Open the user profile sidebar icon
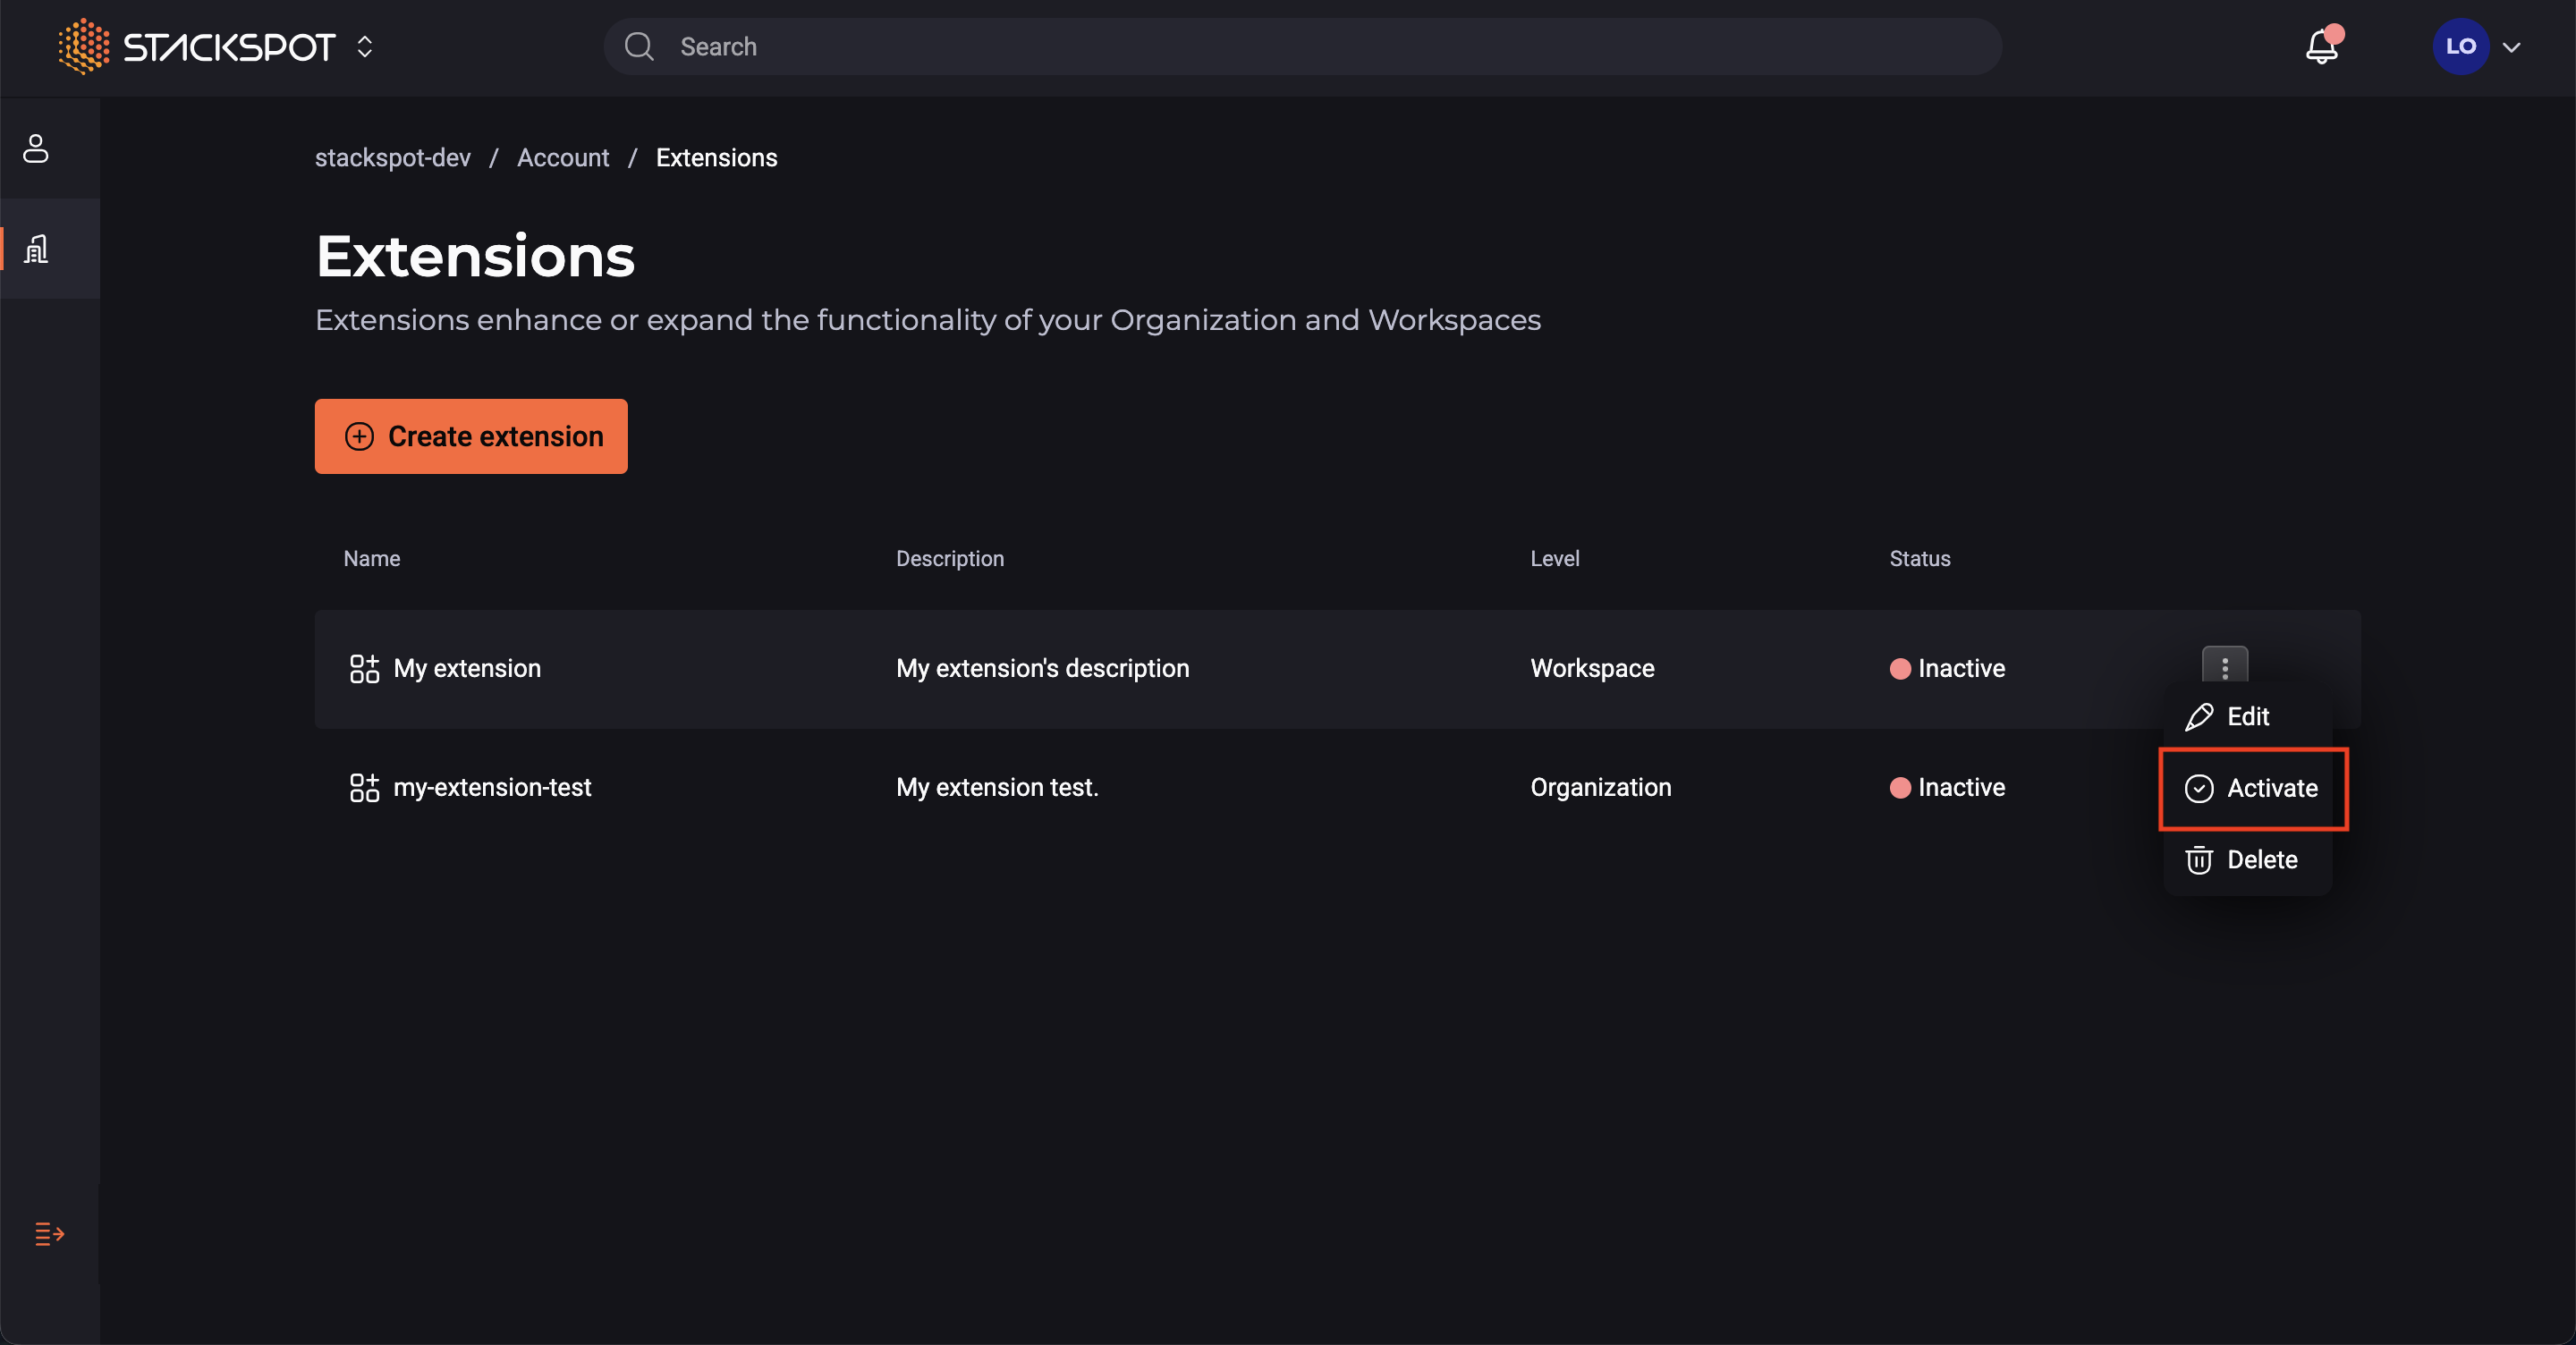 36,148
